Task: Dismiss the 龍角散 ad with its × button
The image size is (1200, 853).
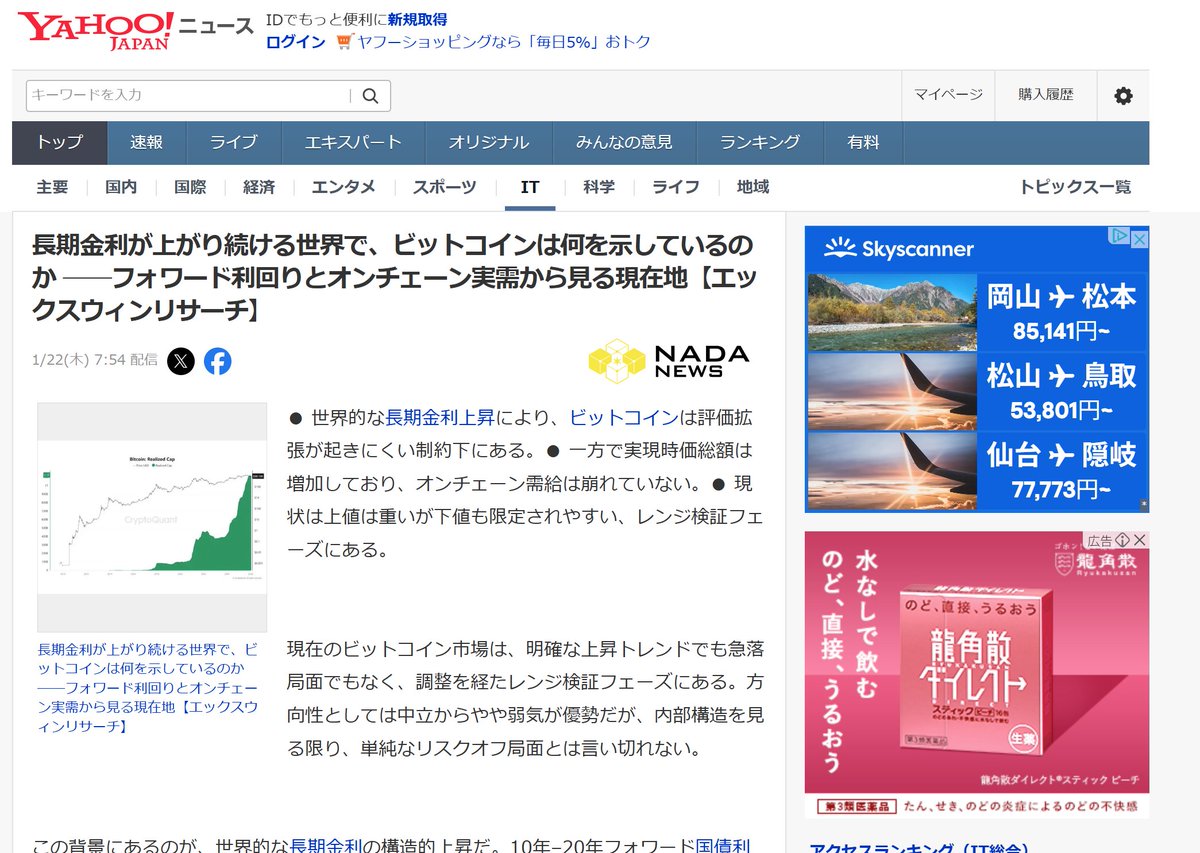Action: tap(1140, 540)
